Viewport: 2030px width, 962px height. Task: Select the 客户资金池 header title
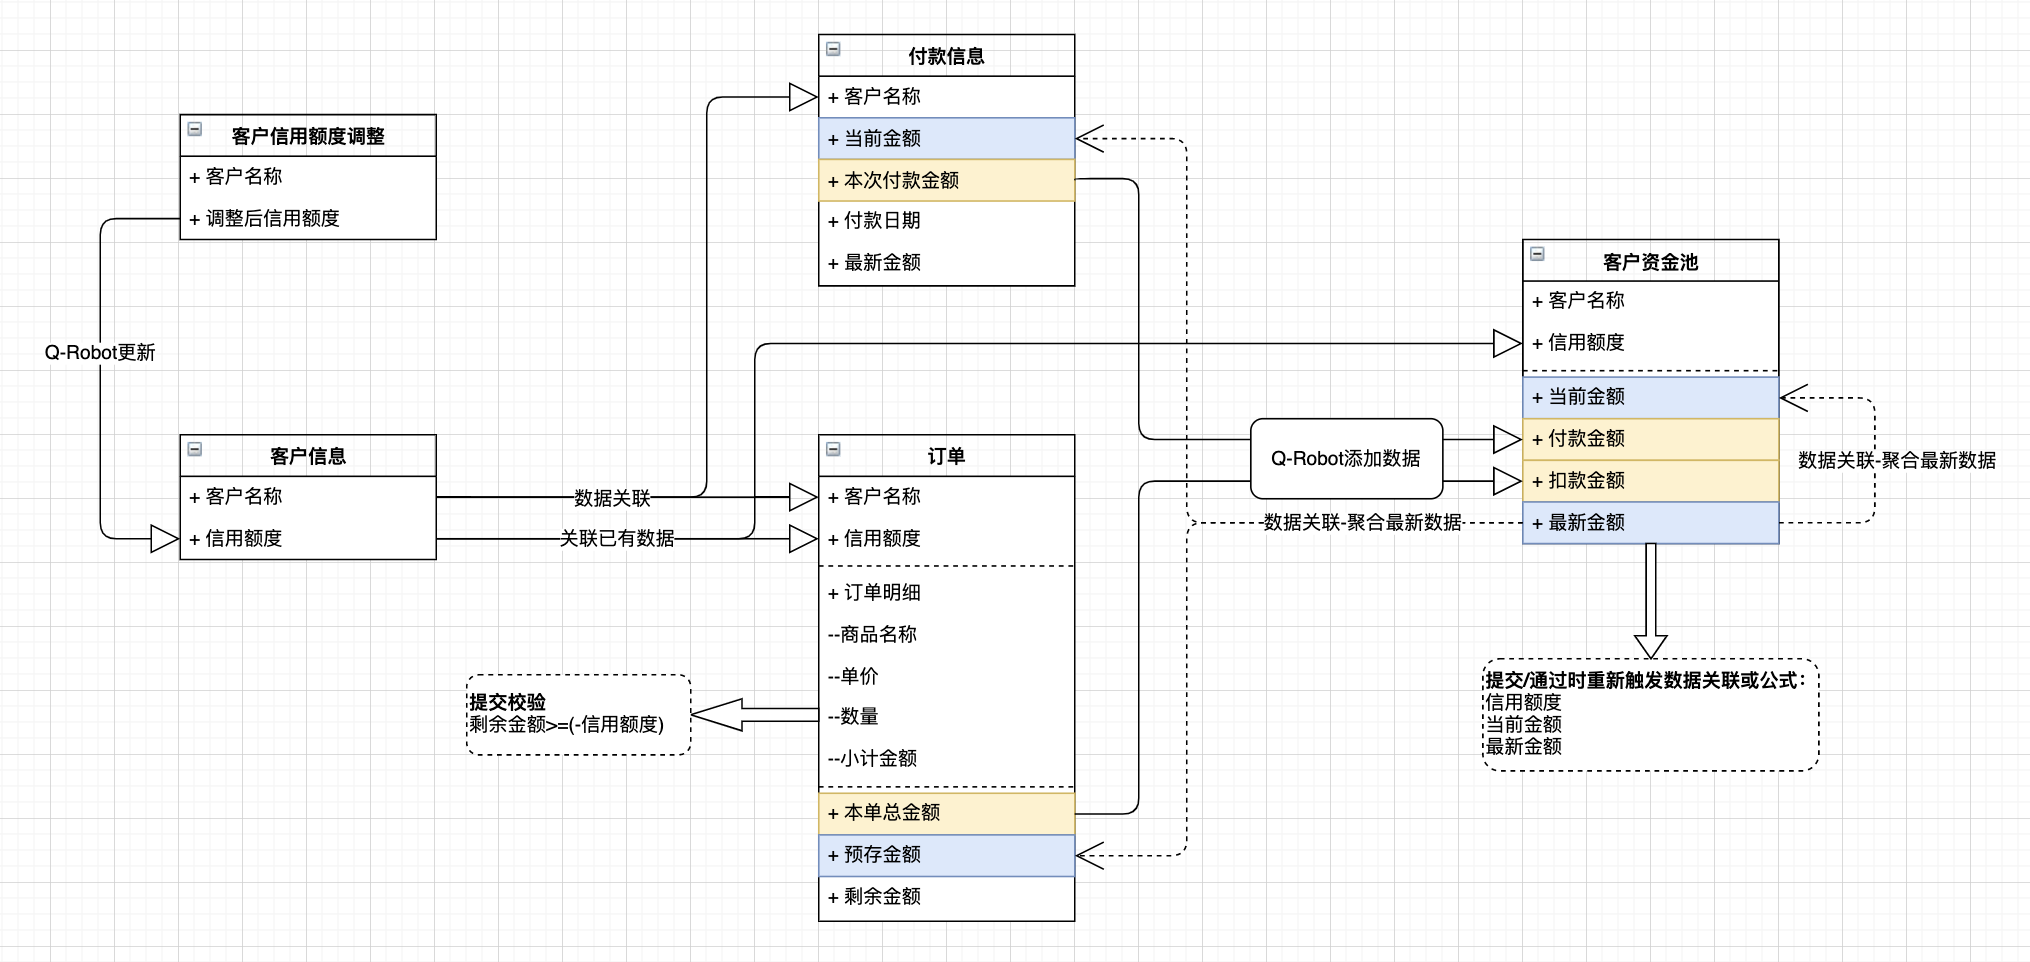1650,262
